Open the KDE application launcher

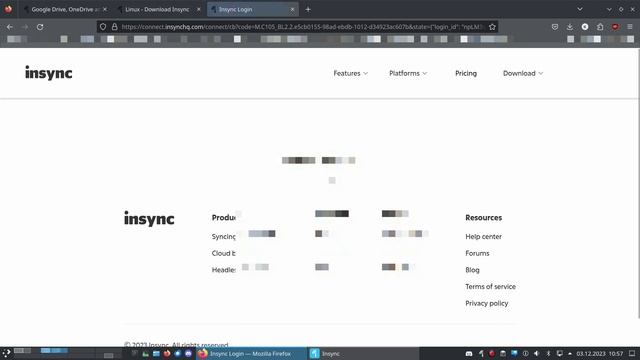6,353
